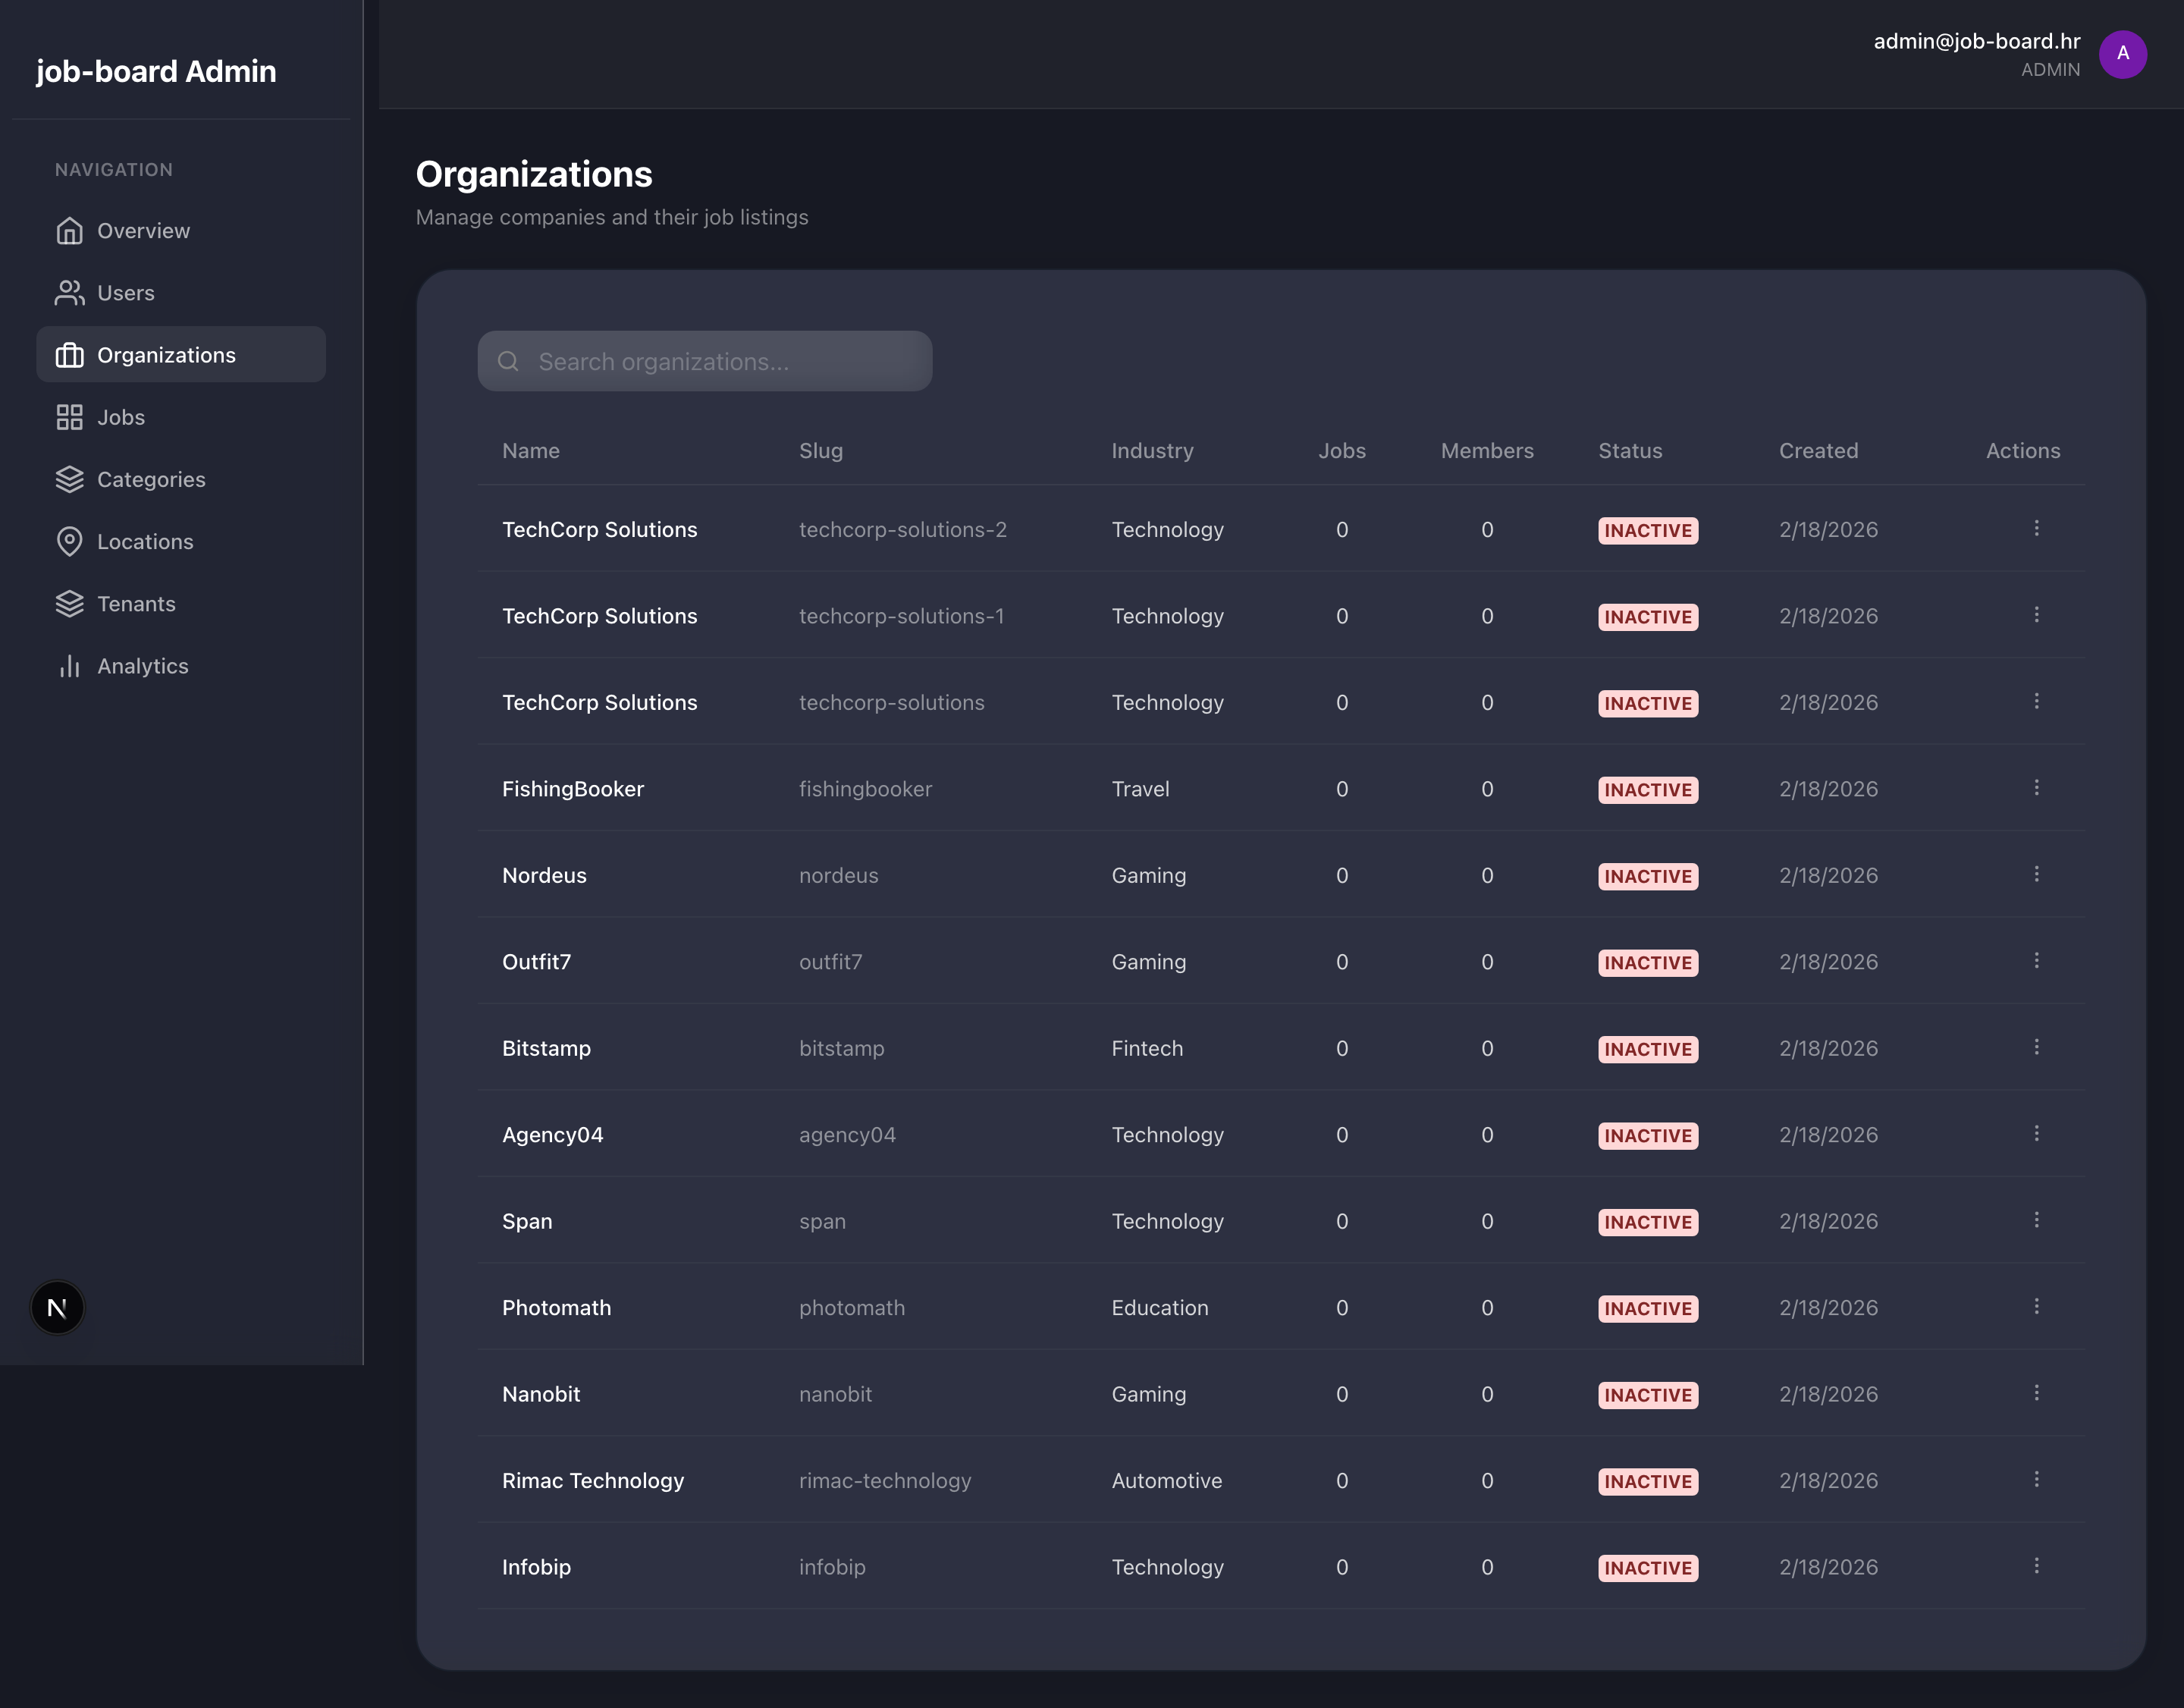Focus the Search organizations input field

(x=720, y=361)
